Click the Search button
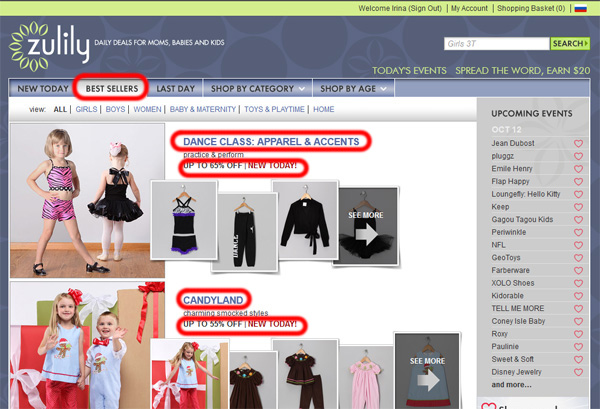 tap(570, 44)
